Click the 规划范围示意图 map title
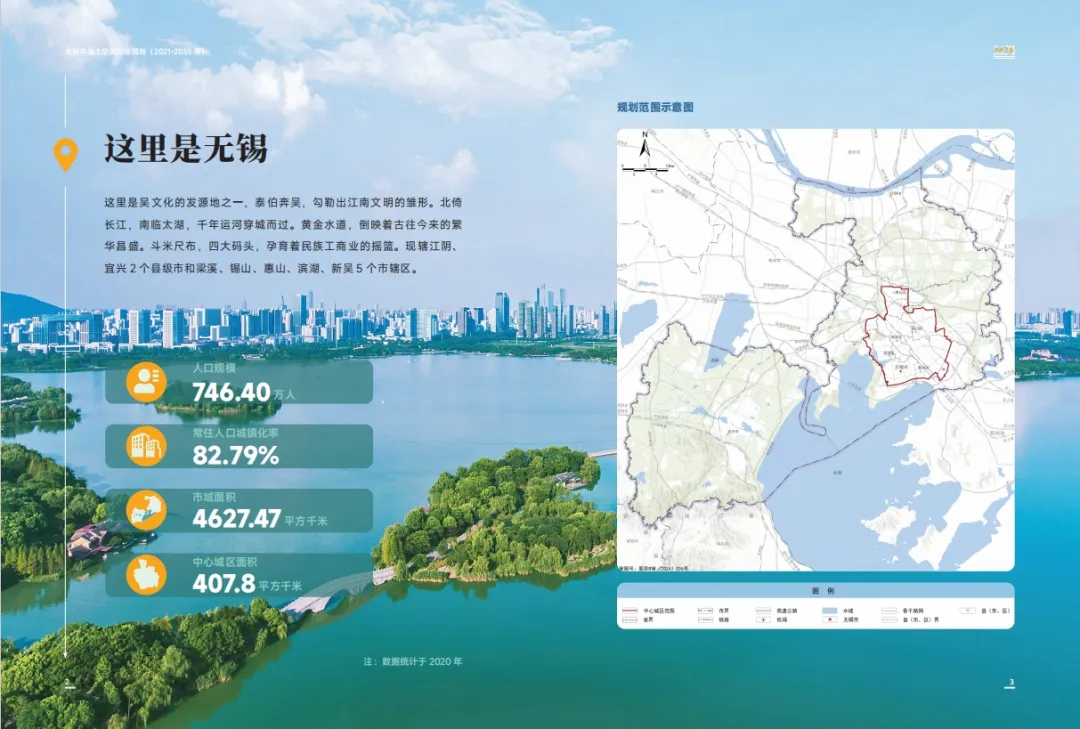 (655, 107)
